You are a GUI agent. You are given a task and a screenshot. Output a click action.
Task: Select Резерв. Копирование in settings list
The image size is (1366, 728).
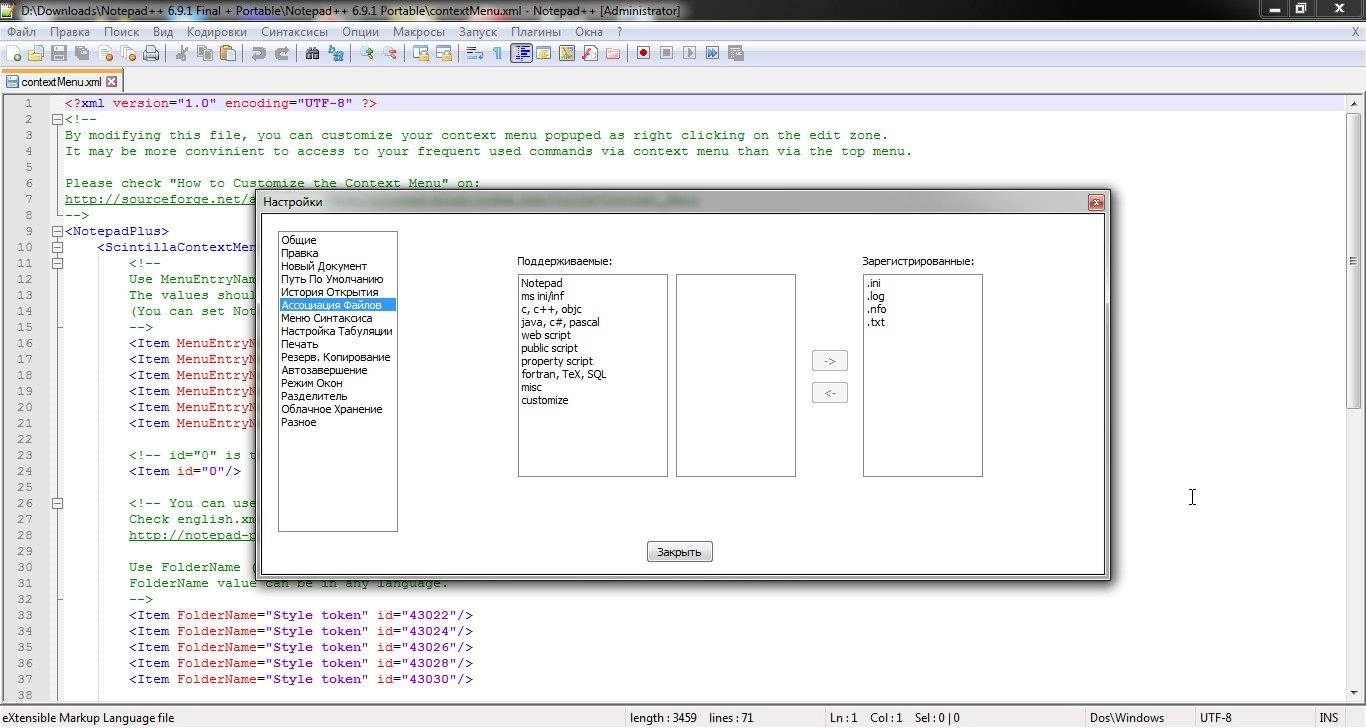click(x=337, y=357)
